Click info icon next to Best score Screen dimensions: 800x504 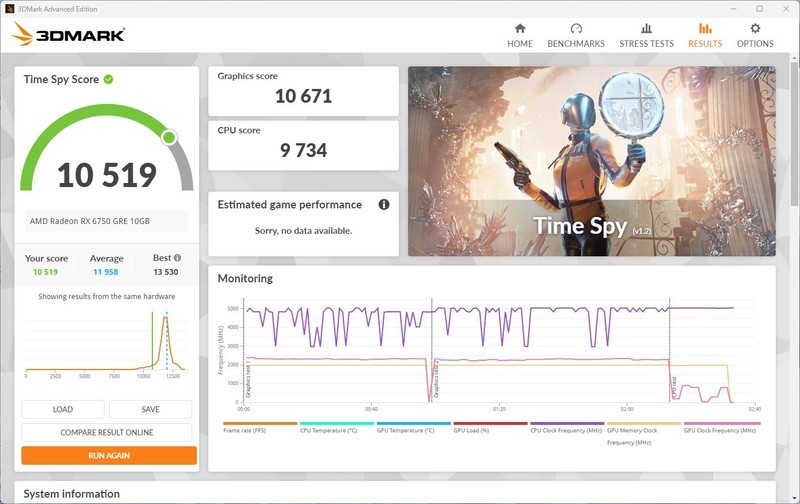tap(177, 258)
